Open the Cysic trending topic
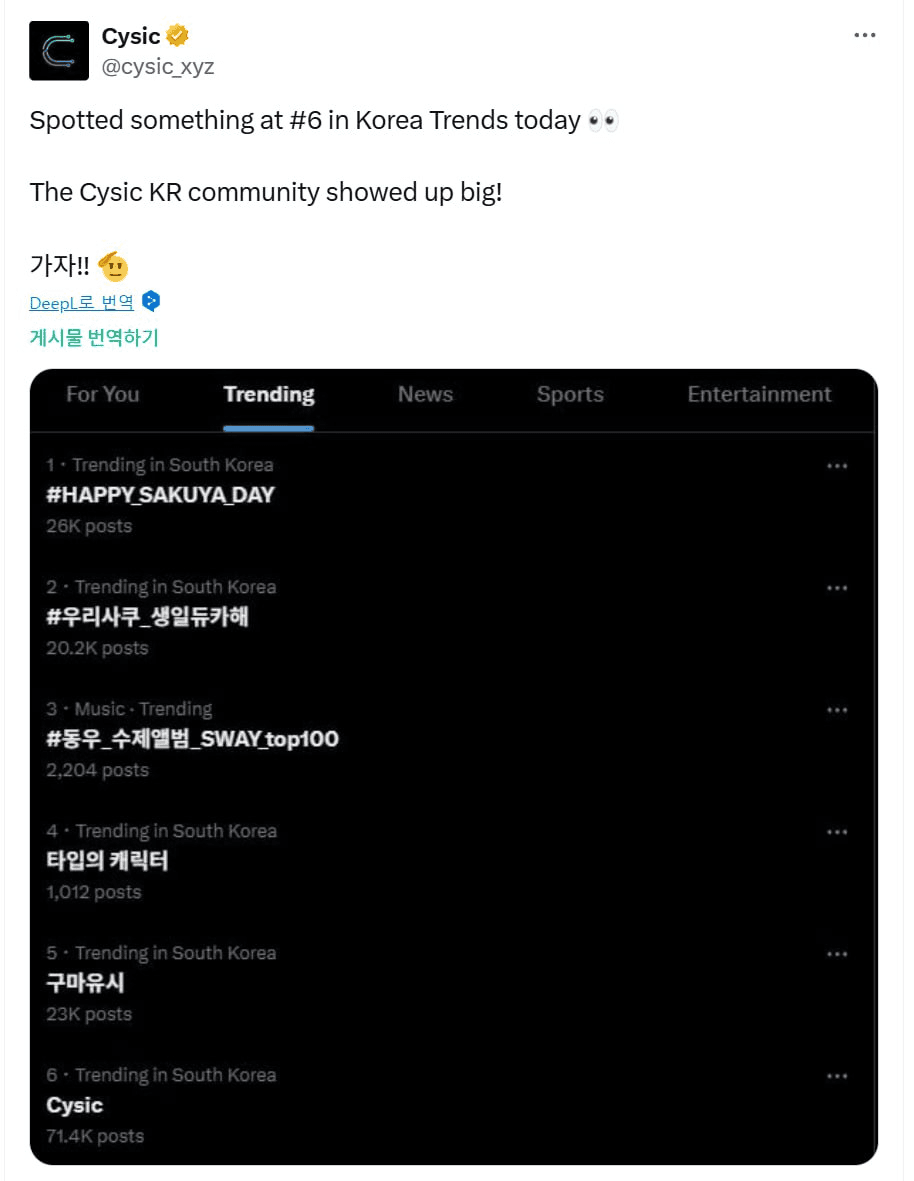This screenshot has width=914, height=1181. pos(75,1105)
